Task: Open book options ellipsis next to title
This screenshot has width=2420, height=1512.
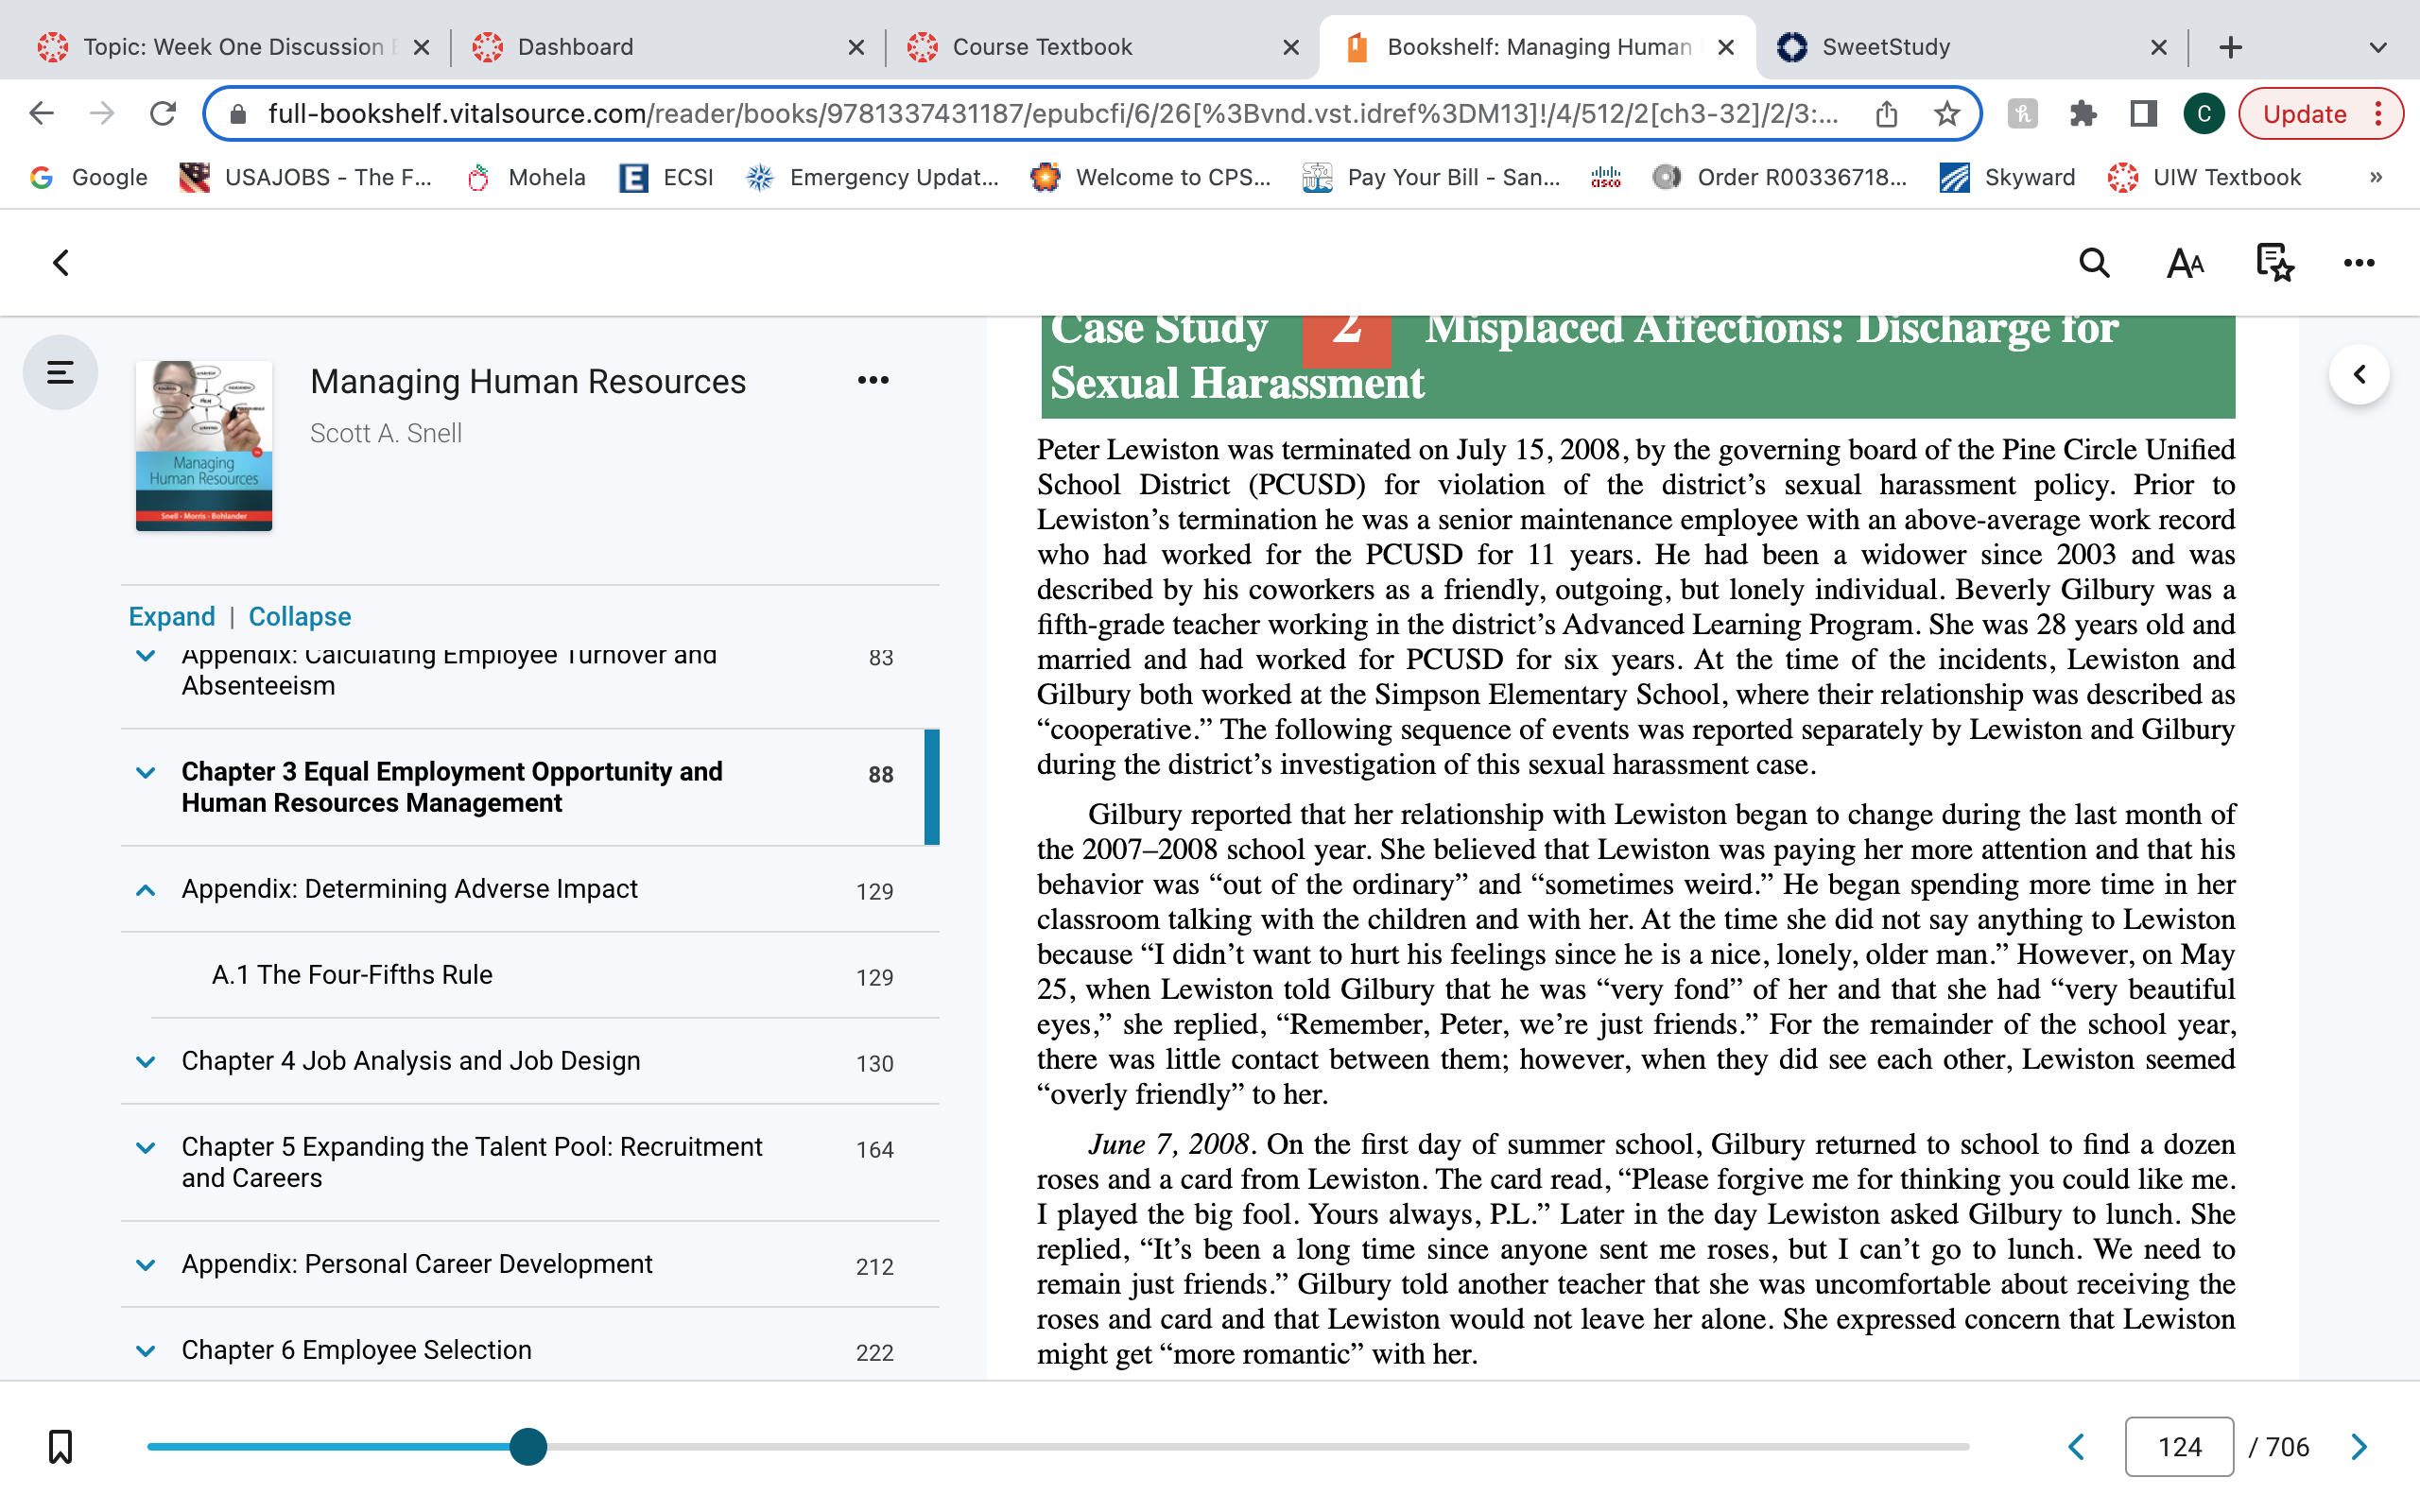Action: coord(873,380)
